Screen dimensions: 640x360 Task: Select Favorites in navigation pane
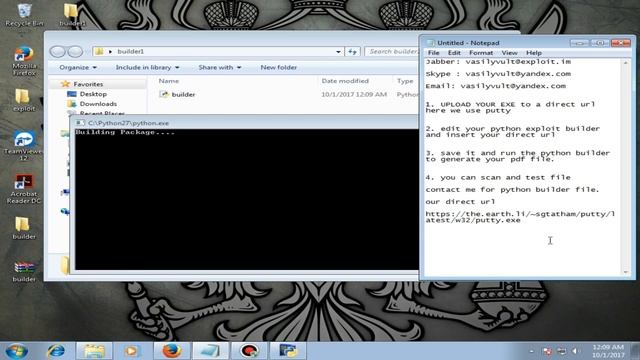point(88,84)
